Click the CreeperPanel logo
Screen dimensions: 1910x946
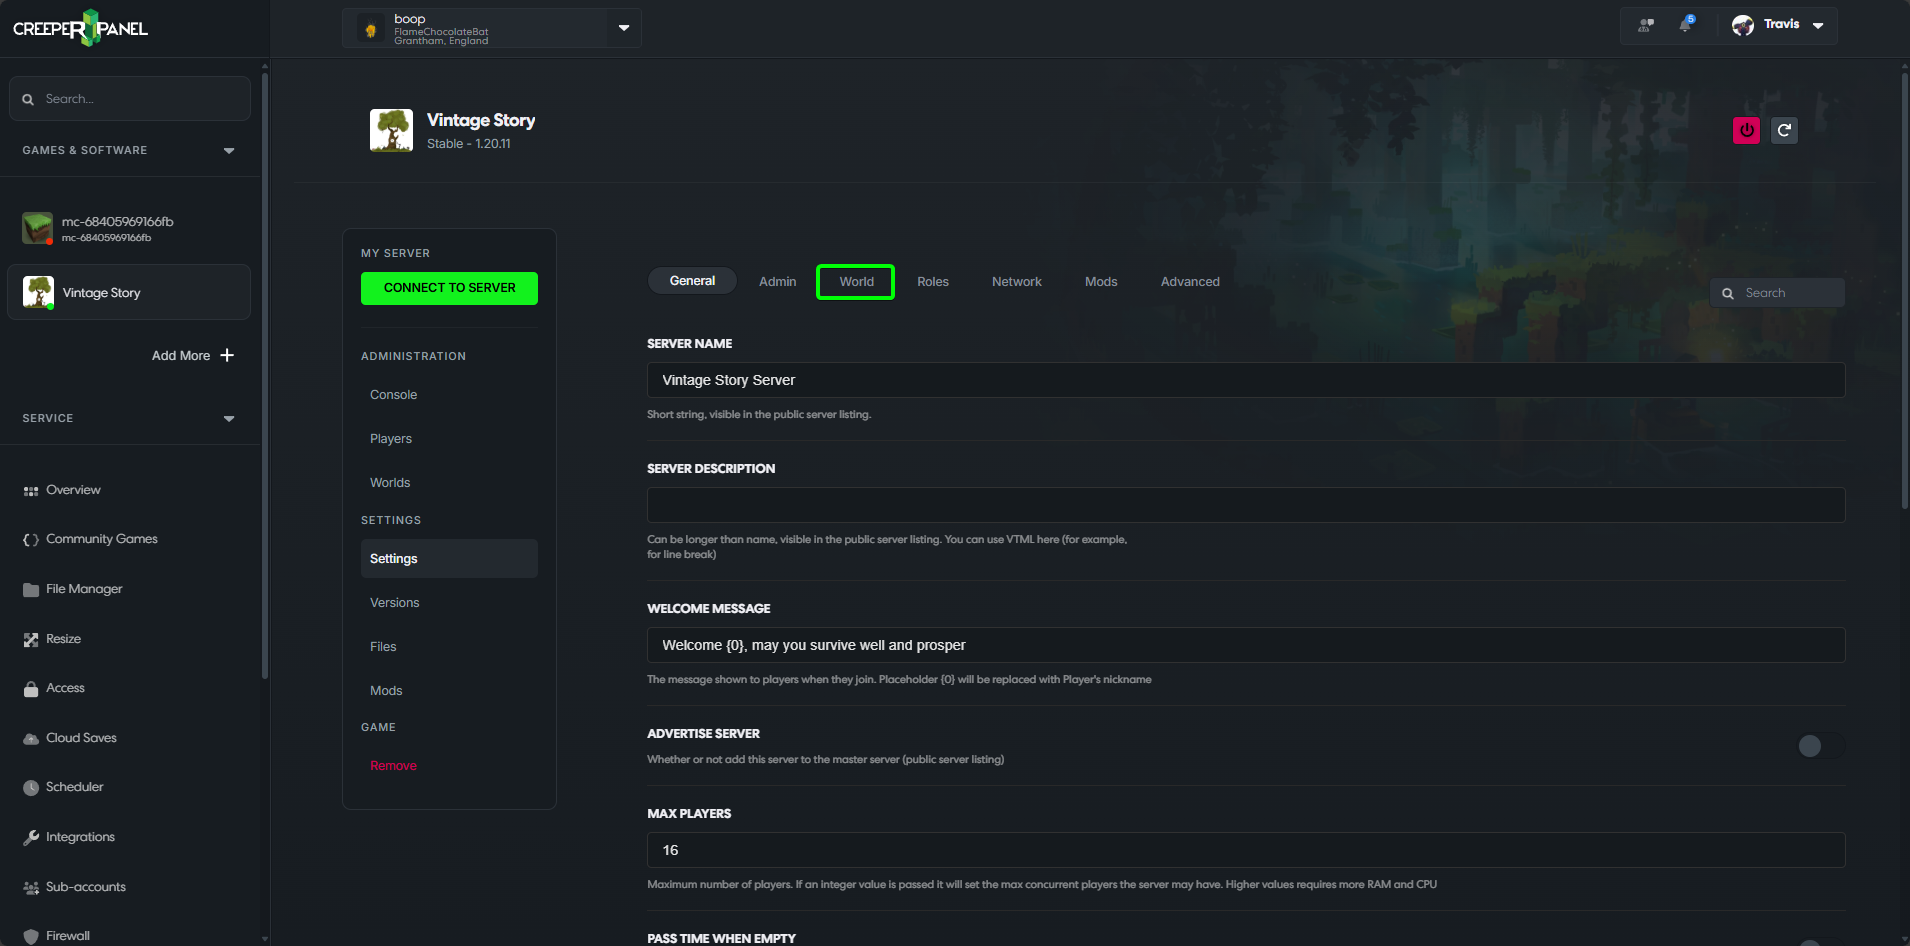pos(80,28)
